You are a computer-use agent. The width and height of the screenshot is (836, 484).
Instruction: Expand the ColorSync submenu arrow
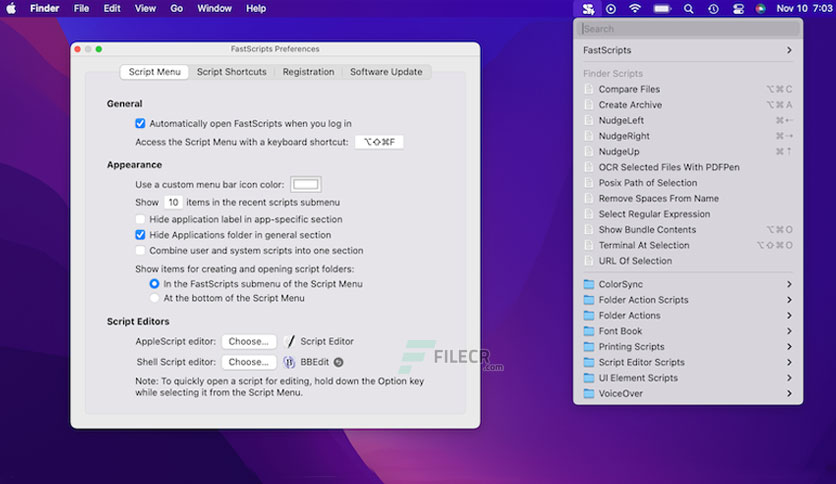click(789, 284)
